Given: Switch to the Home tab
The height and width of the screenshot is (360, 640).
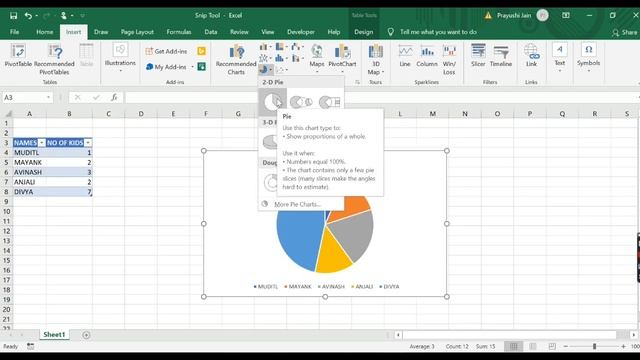Looking at the screenshot, I should click(44, 32).
